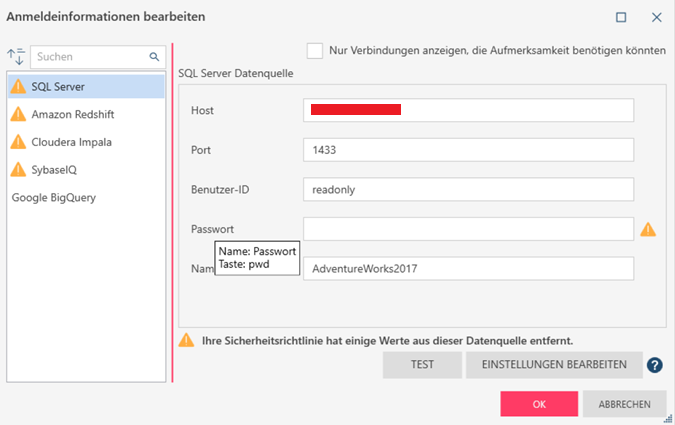675x425 pixels.
Task: Click the Benutzer-ID field with readonly
Action: [468, 189]
